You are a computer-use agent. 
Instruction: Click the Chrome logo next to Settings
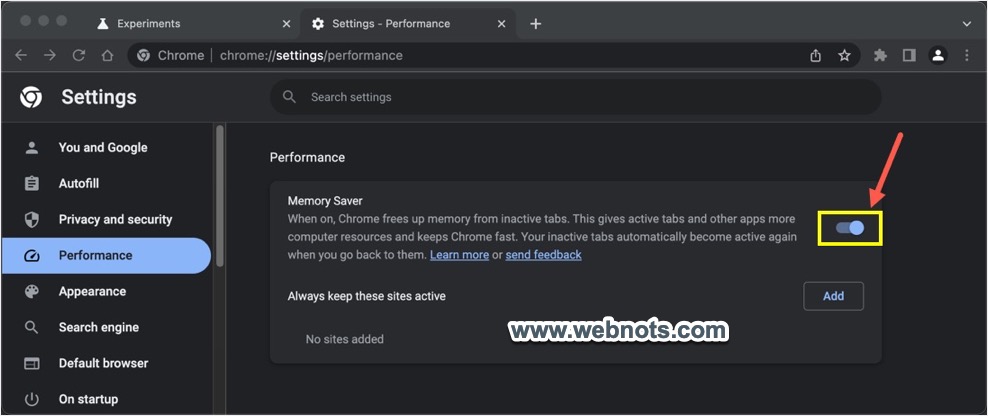pos(31,97)
